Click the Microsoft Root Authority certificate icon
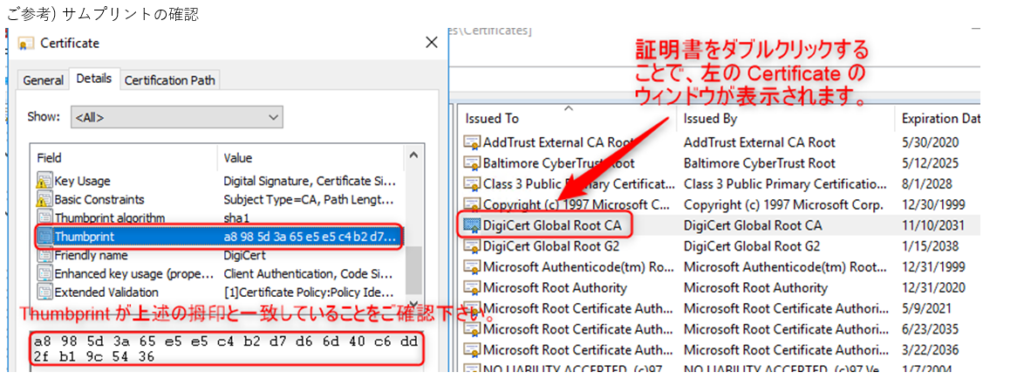The image size is (1024, 386). 472,288
